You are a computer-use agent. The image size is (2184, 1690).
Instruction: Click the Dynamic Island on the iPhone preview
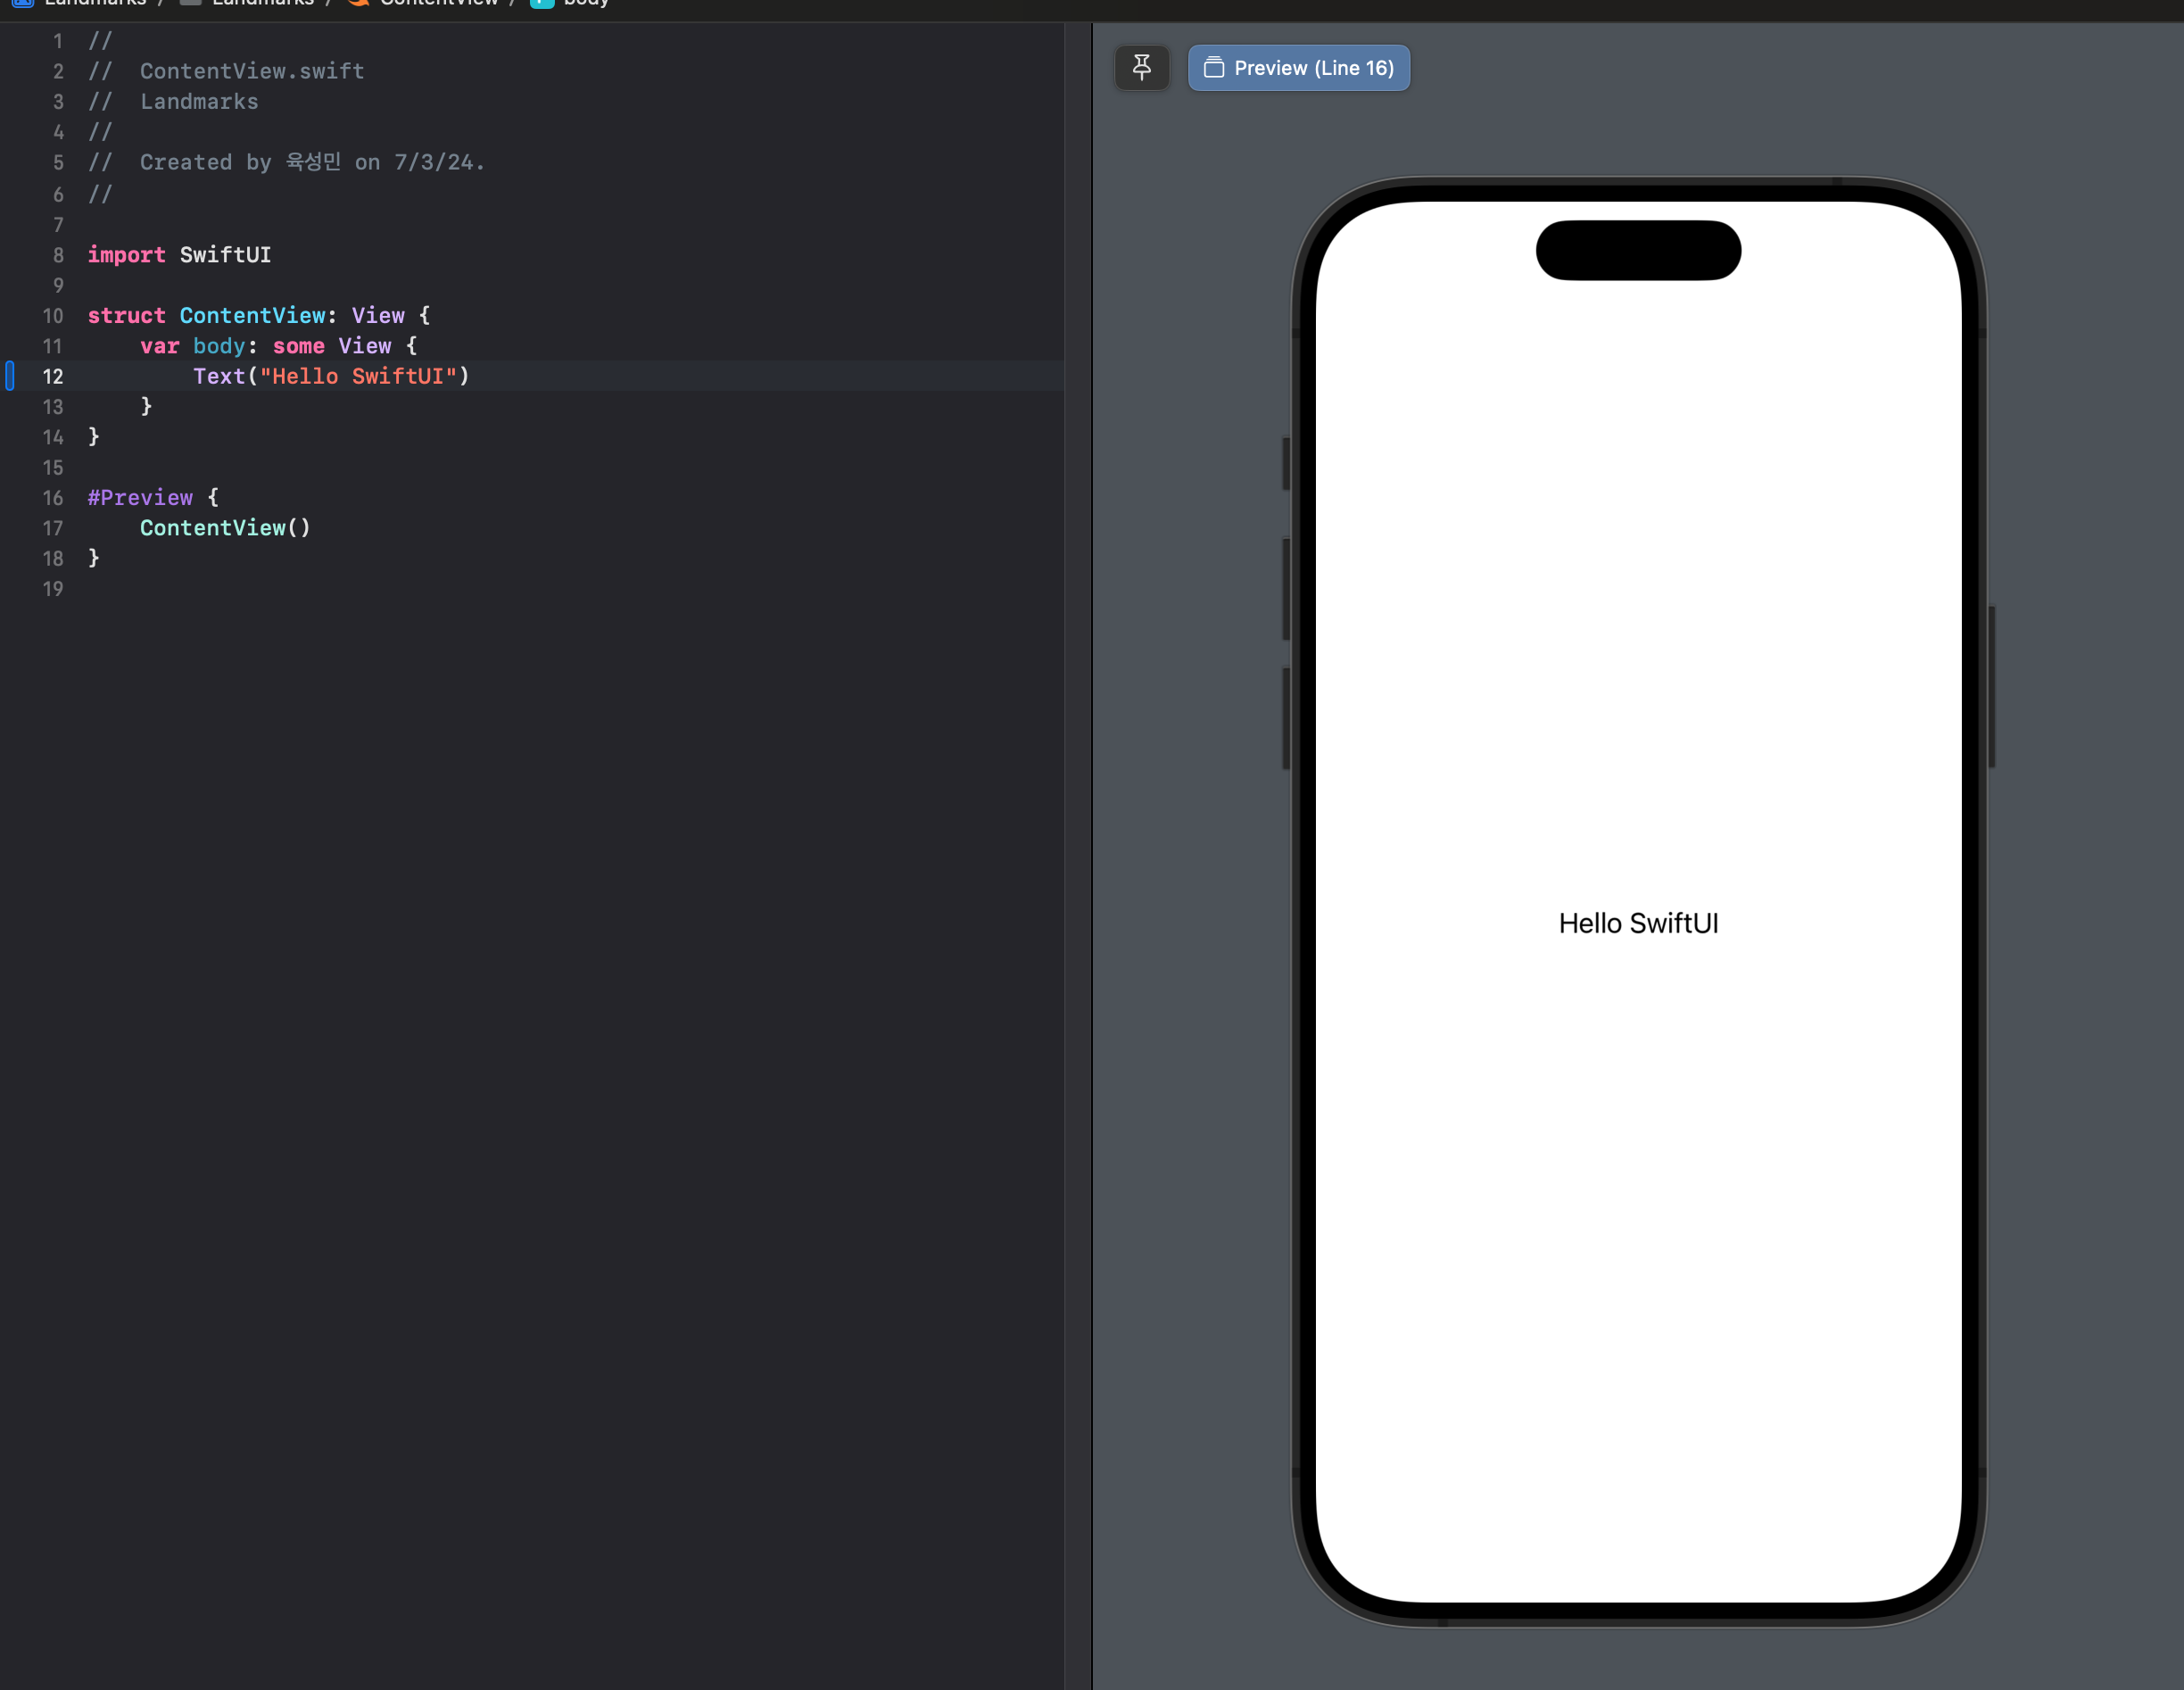click(1637, 250)
